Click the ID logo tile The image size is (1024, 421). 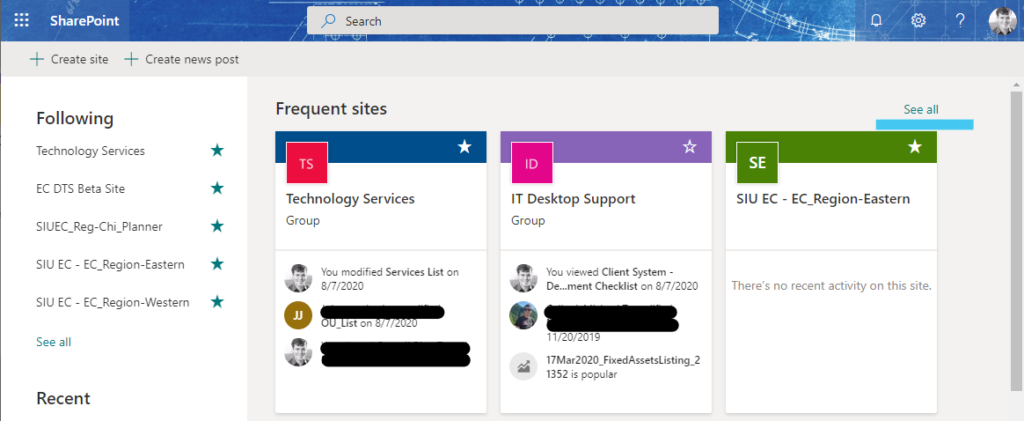point(532,163)
